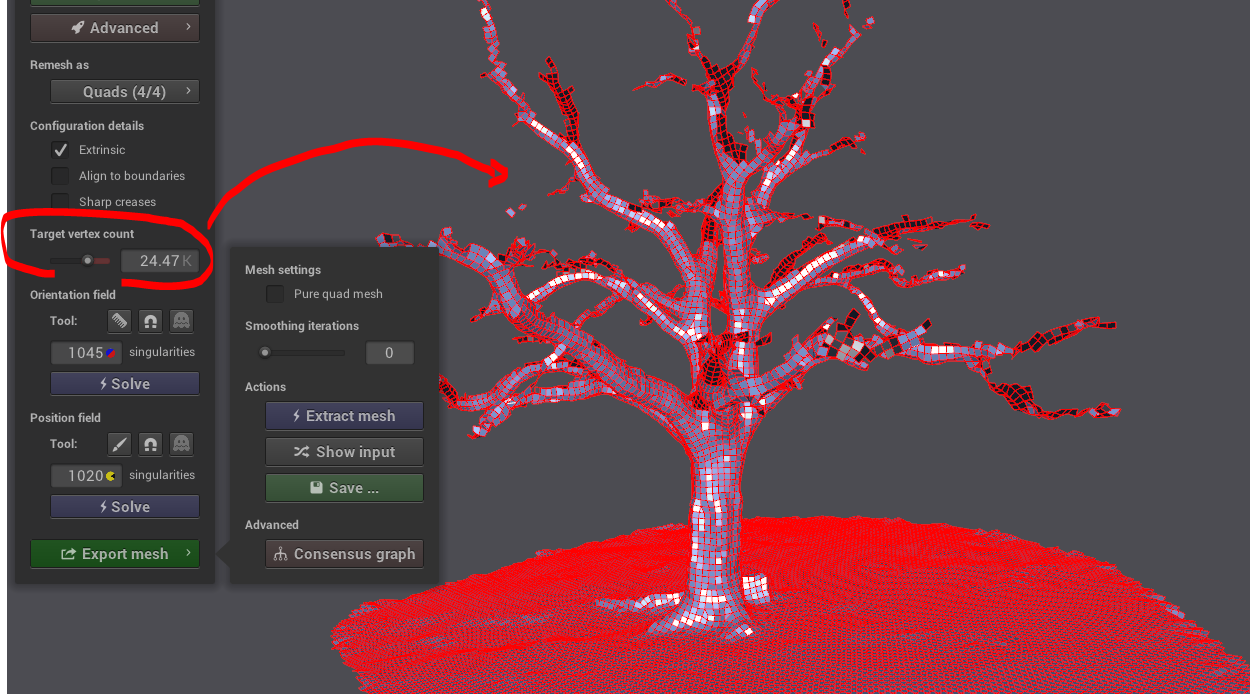The width and height of the screenshot is (1250, 694).
Task: Enable the Pure quad mesh option
Action: 275,294
